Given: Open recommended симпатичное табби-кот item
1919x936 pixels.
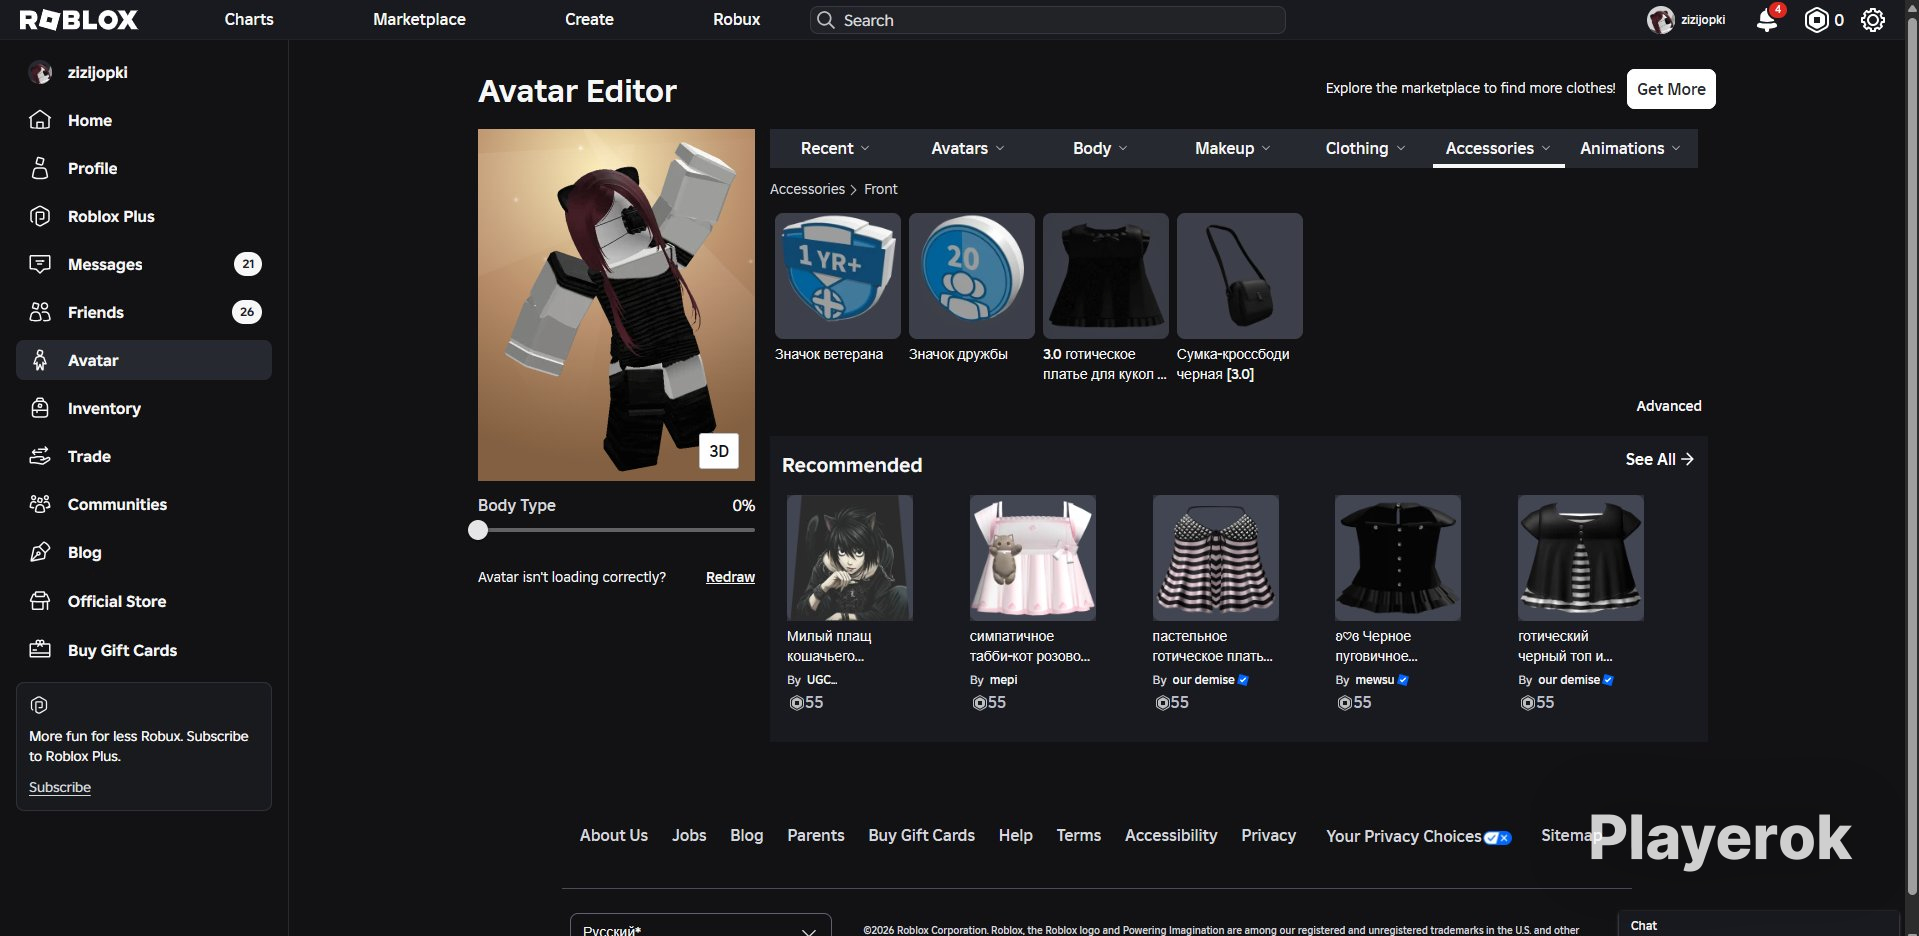Looking at the screenshot, I should coord(1033,558).
